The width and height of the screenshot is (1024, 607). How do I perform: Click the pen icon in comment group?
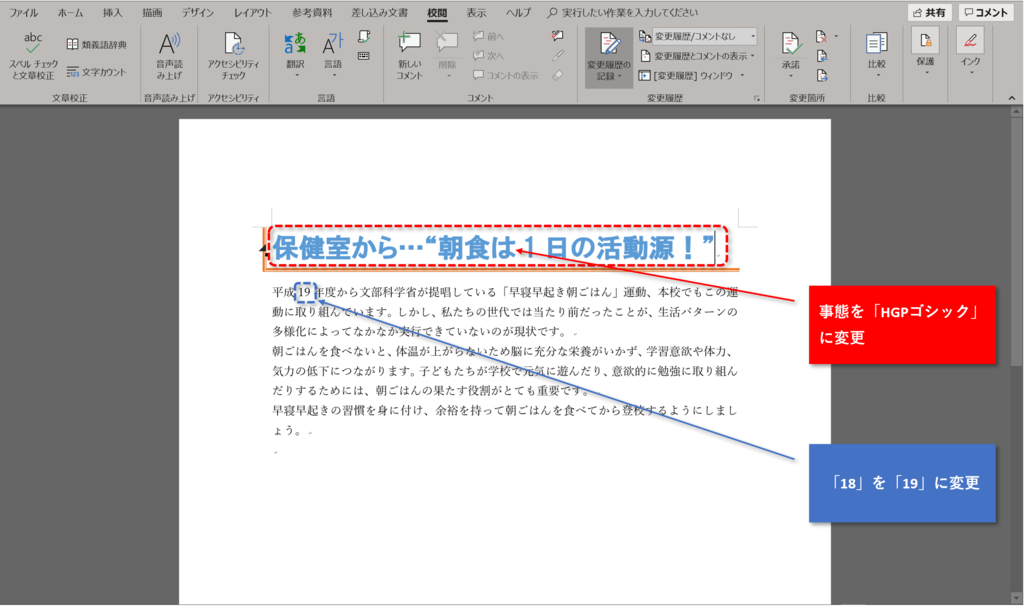(557, 56)
